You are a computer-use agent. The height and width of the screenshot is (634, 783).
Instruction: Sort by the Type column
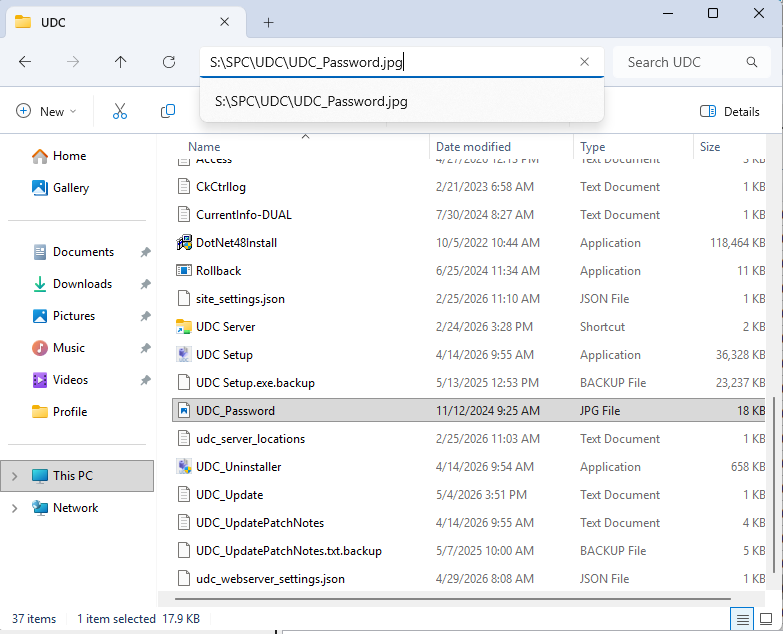click(593, 147)
